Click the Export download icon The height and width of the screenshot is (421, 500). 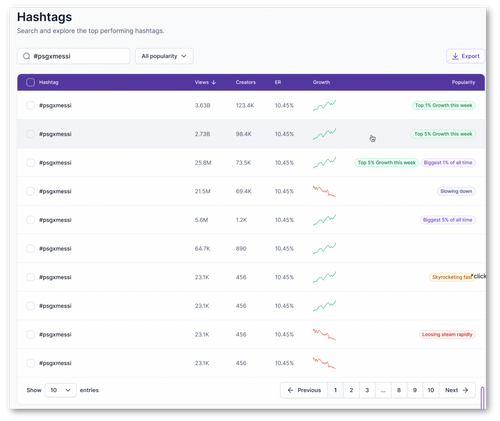point(455,56)
